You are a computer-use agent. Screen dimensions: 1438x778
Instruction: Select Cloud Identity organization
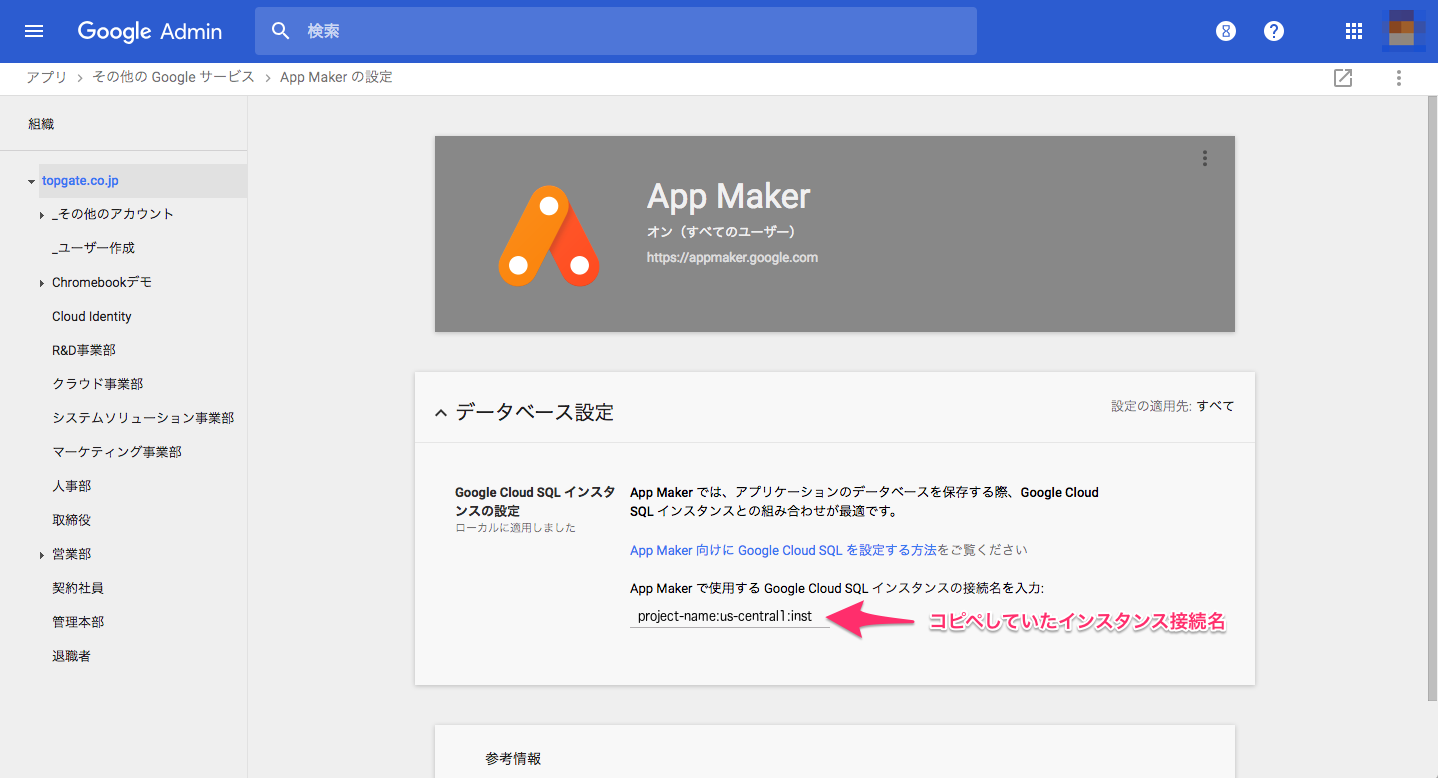point(92,316)
